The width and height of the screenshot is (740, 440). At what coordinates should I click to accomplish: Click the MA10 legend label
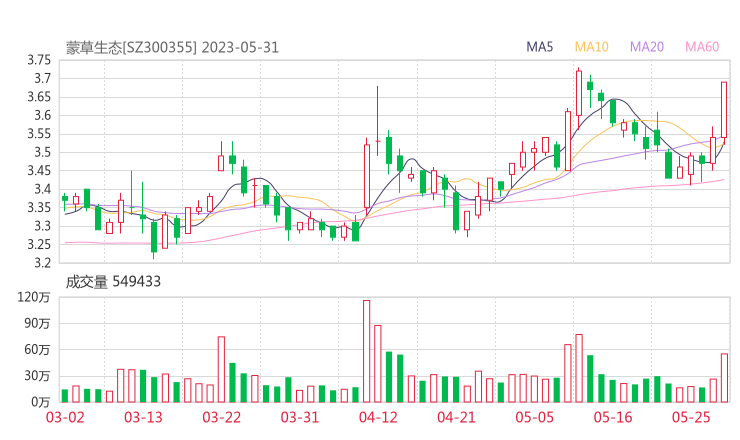[x=591, y=47]
